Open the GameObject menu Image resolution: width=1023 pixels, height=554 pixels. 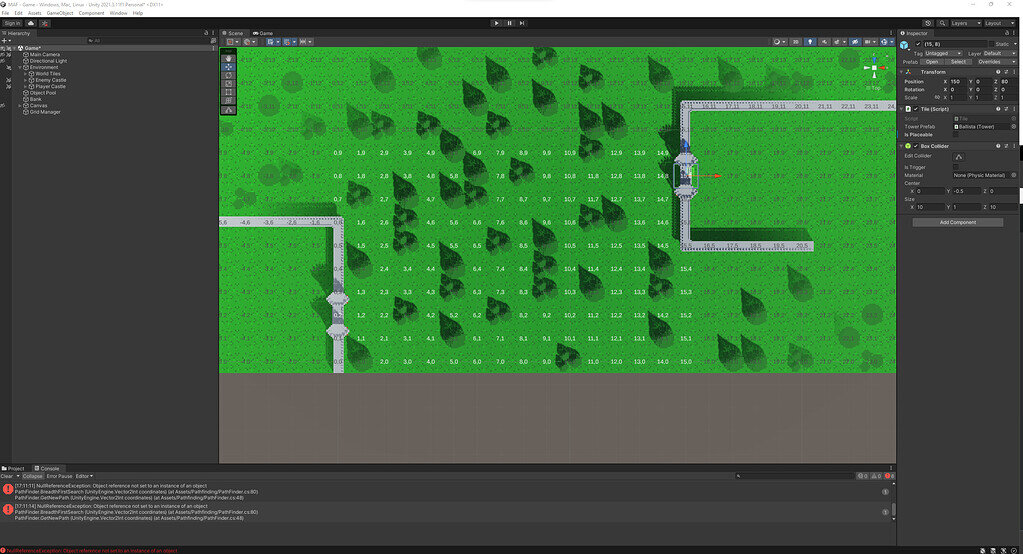coord(60,13)
